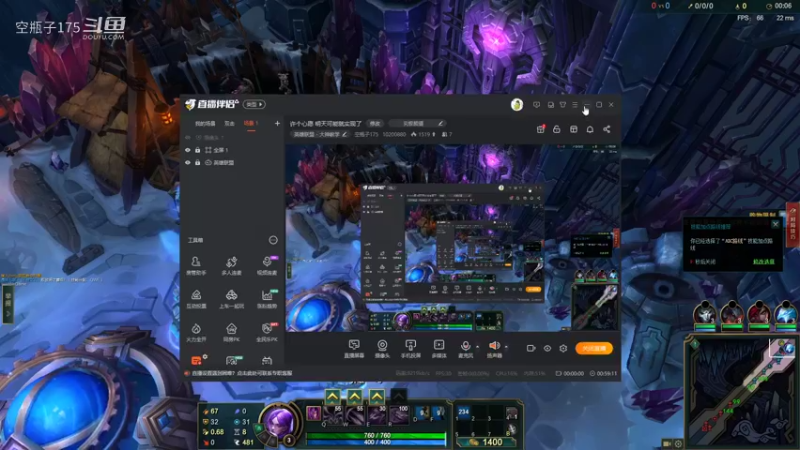800x450 pixels.
Task: Click the PK icon with NEW badge in bottom row
Action: pos(232,361)
